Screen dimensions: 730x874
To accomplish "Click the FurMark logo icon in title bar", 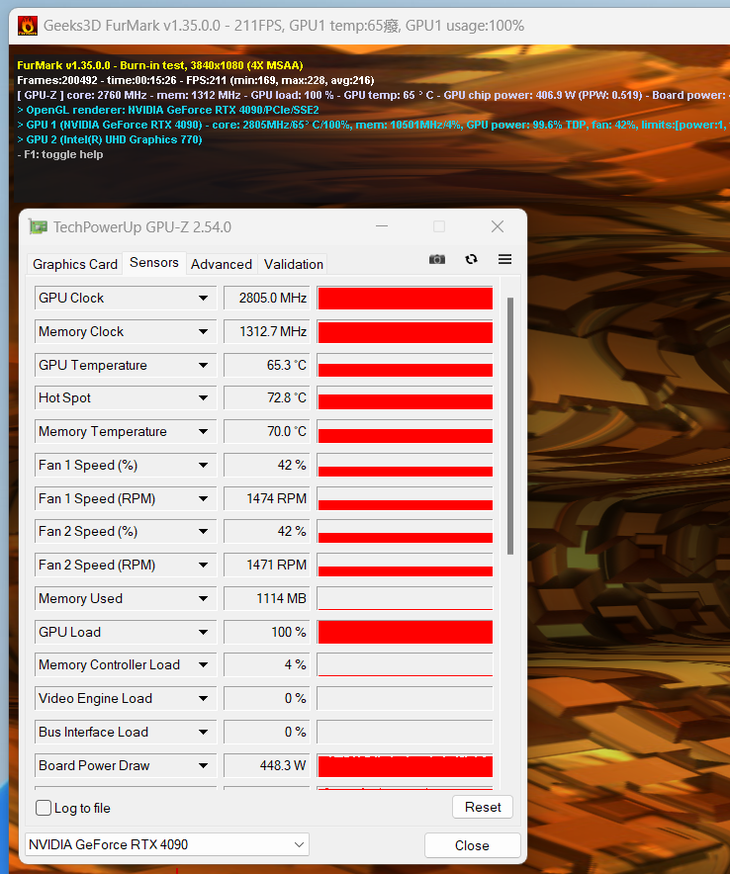I will 28,25.
